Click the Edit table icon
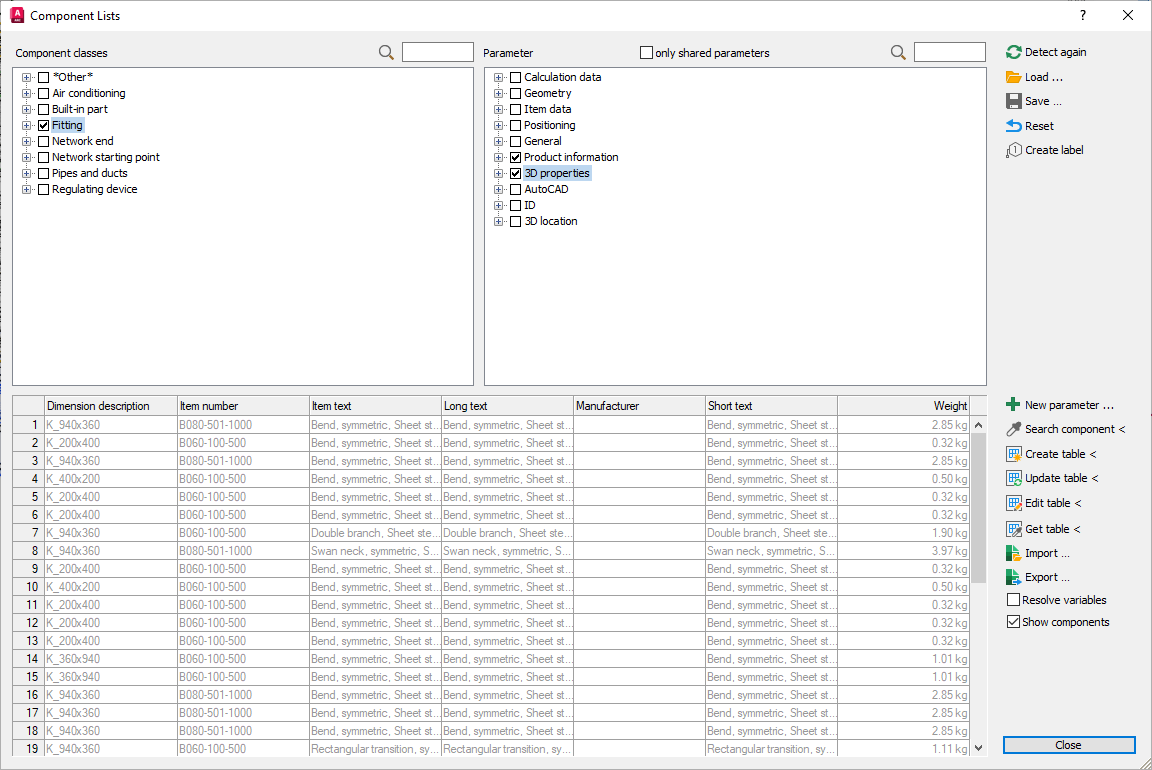Image resolution: width=1152 pixels, height=770 pixels. 1014,503
